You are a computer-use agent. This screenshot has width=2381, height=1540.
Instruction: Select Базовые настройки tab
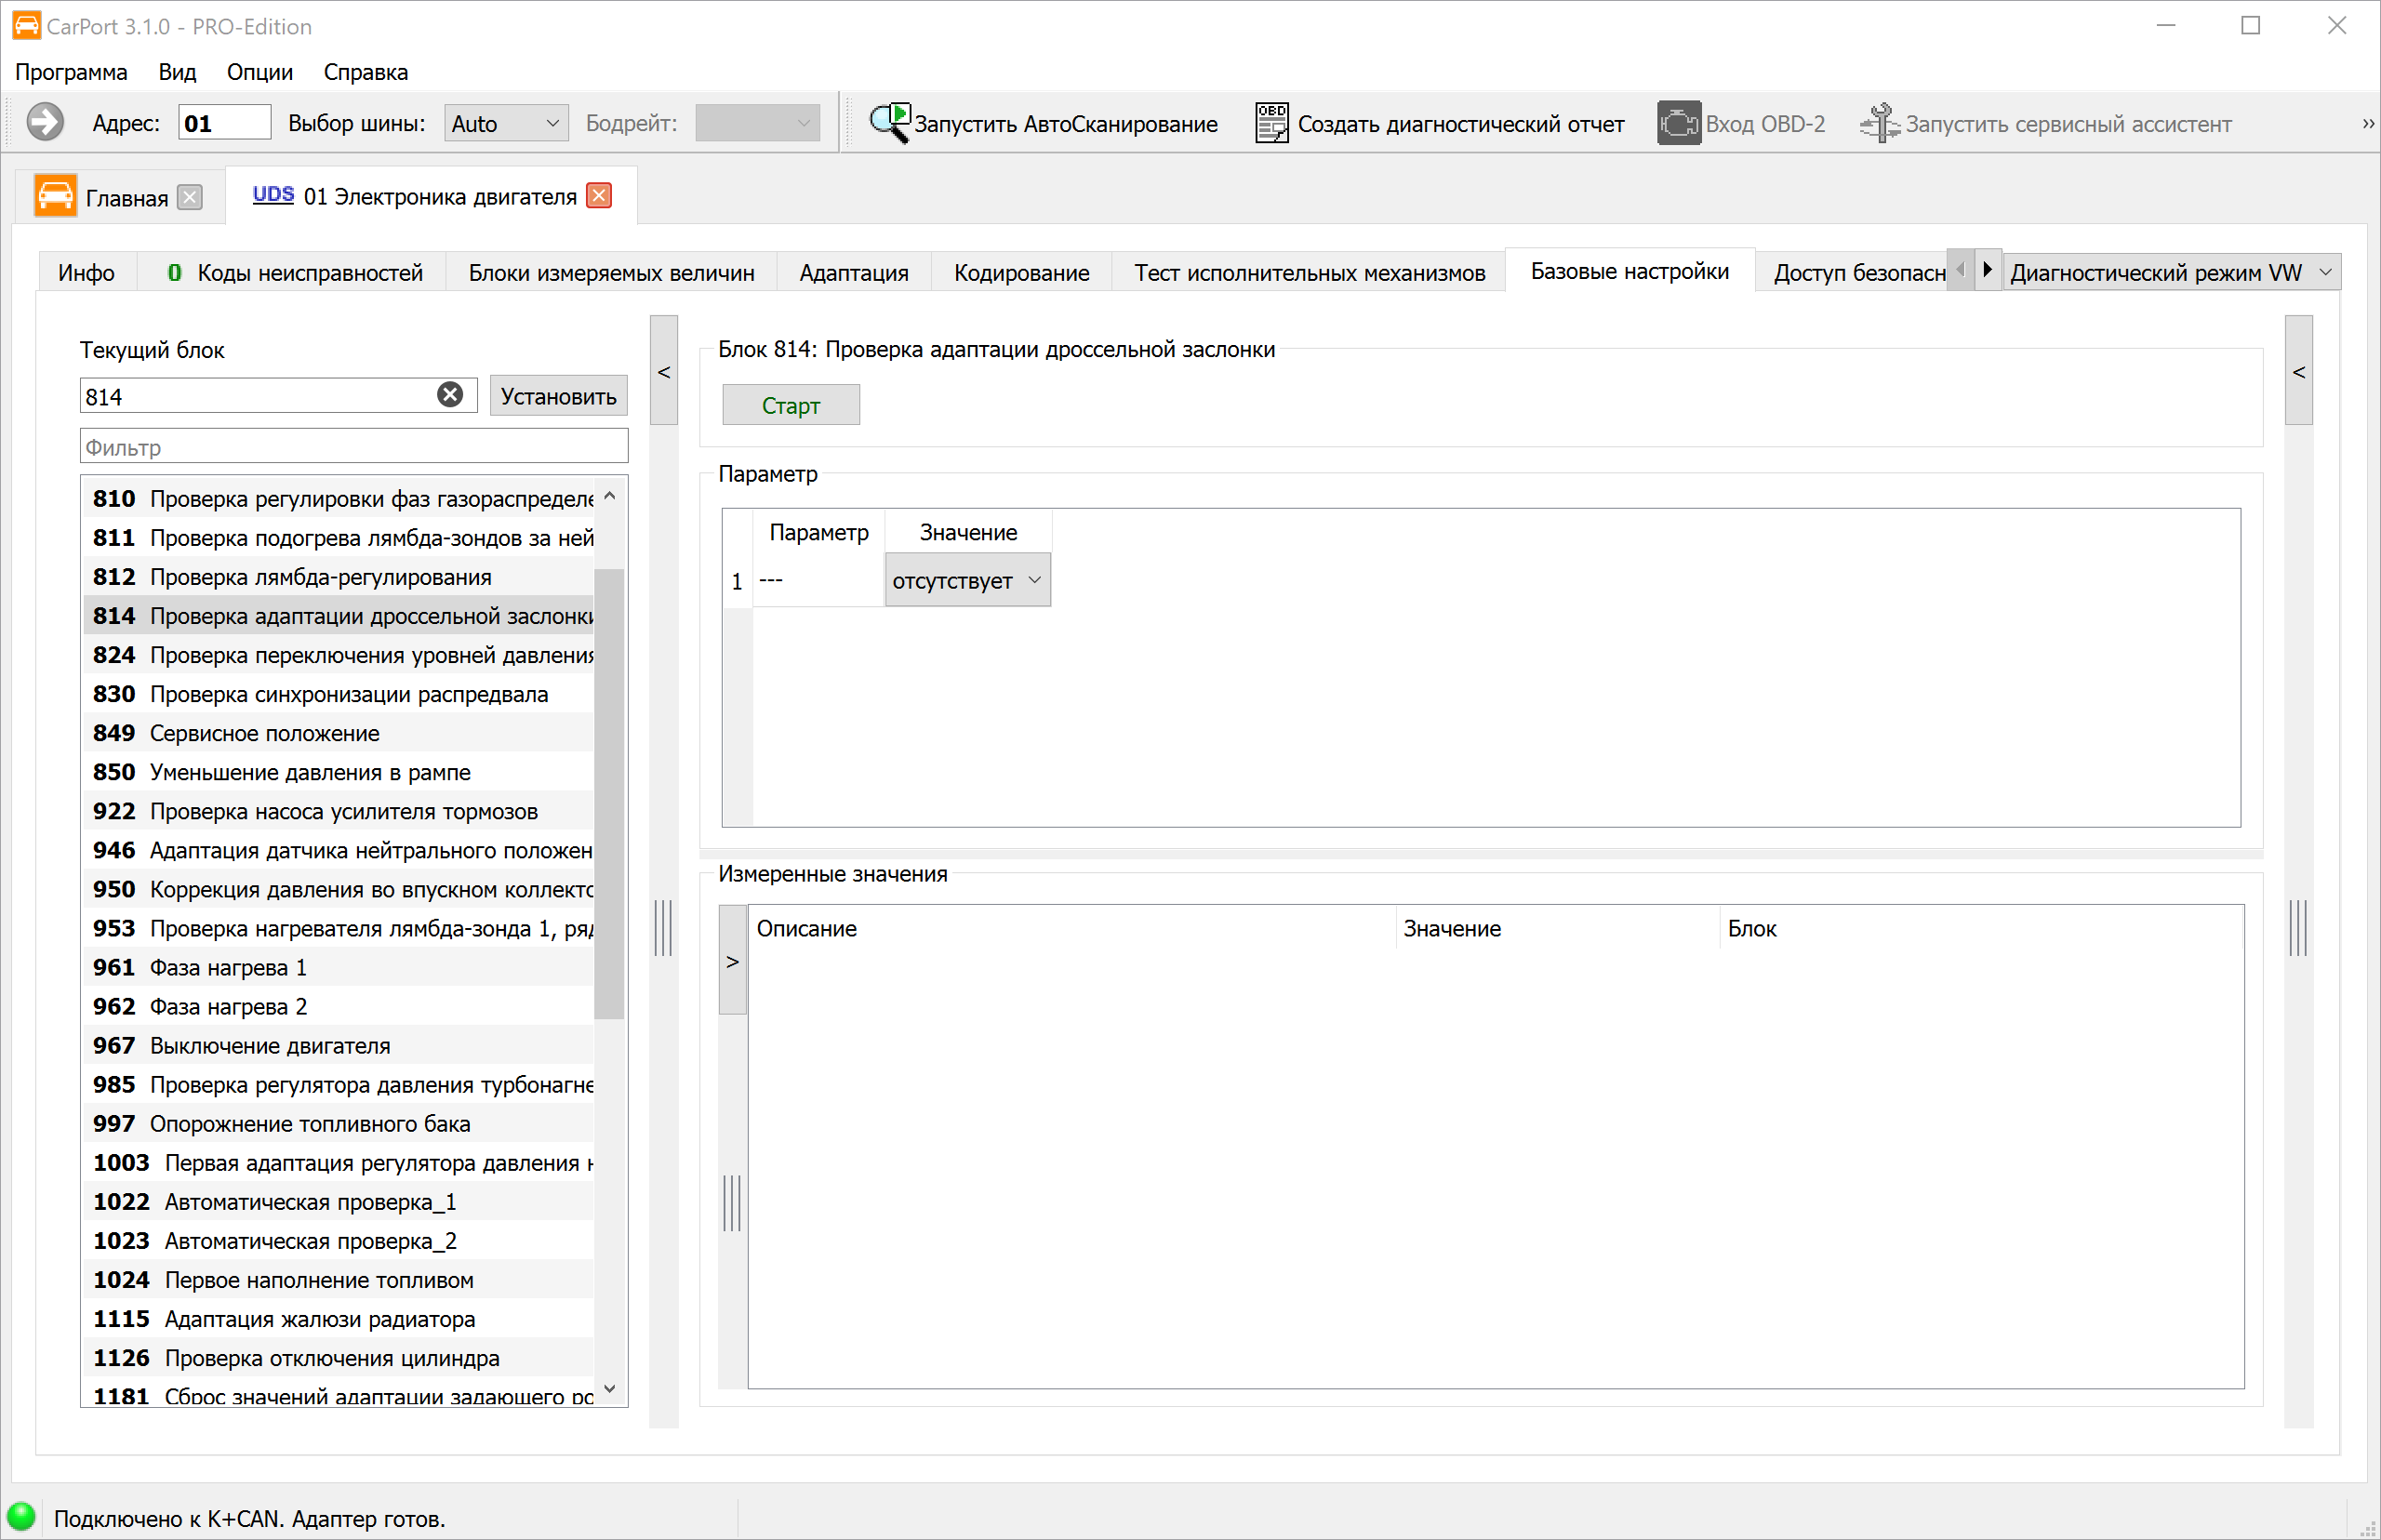[1629, 271]
